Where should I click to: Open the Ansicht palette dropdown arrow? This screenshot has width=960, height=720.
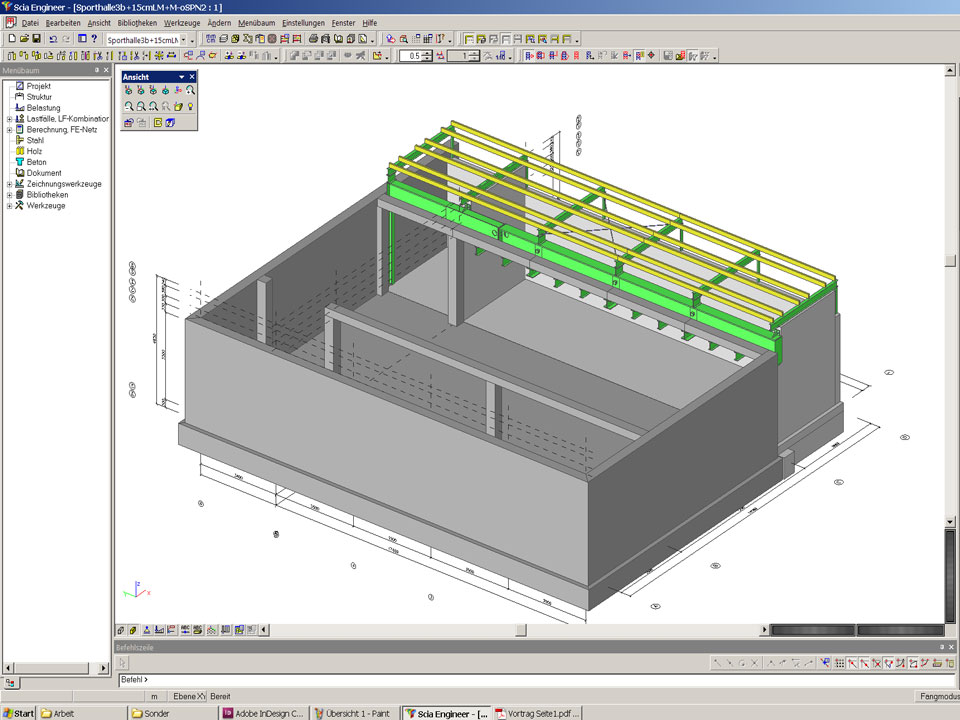(x=181, y=76)
